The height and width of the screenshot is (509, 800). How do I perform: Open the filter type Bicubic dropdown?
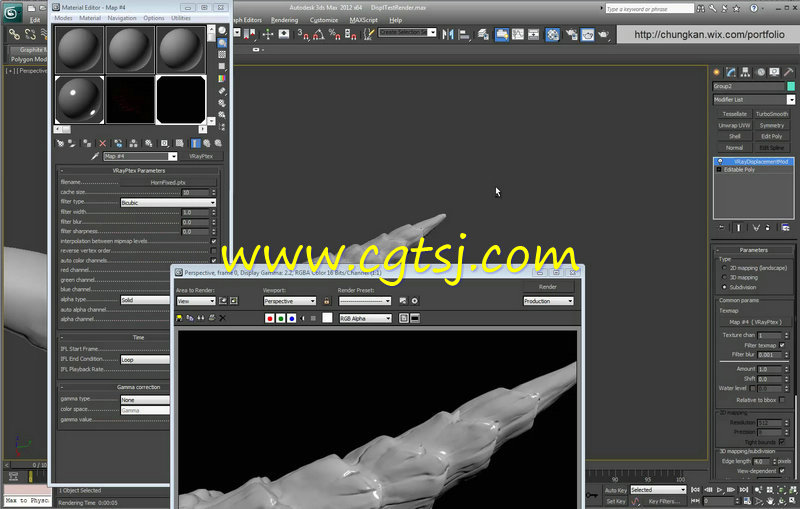click(x=168, y=202)
